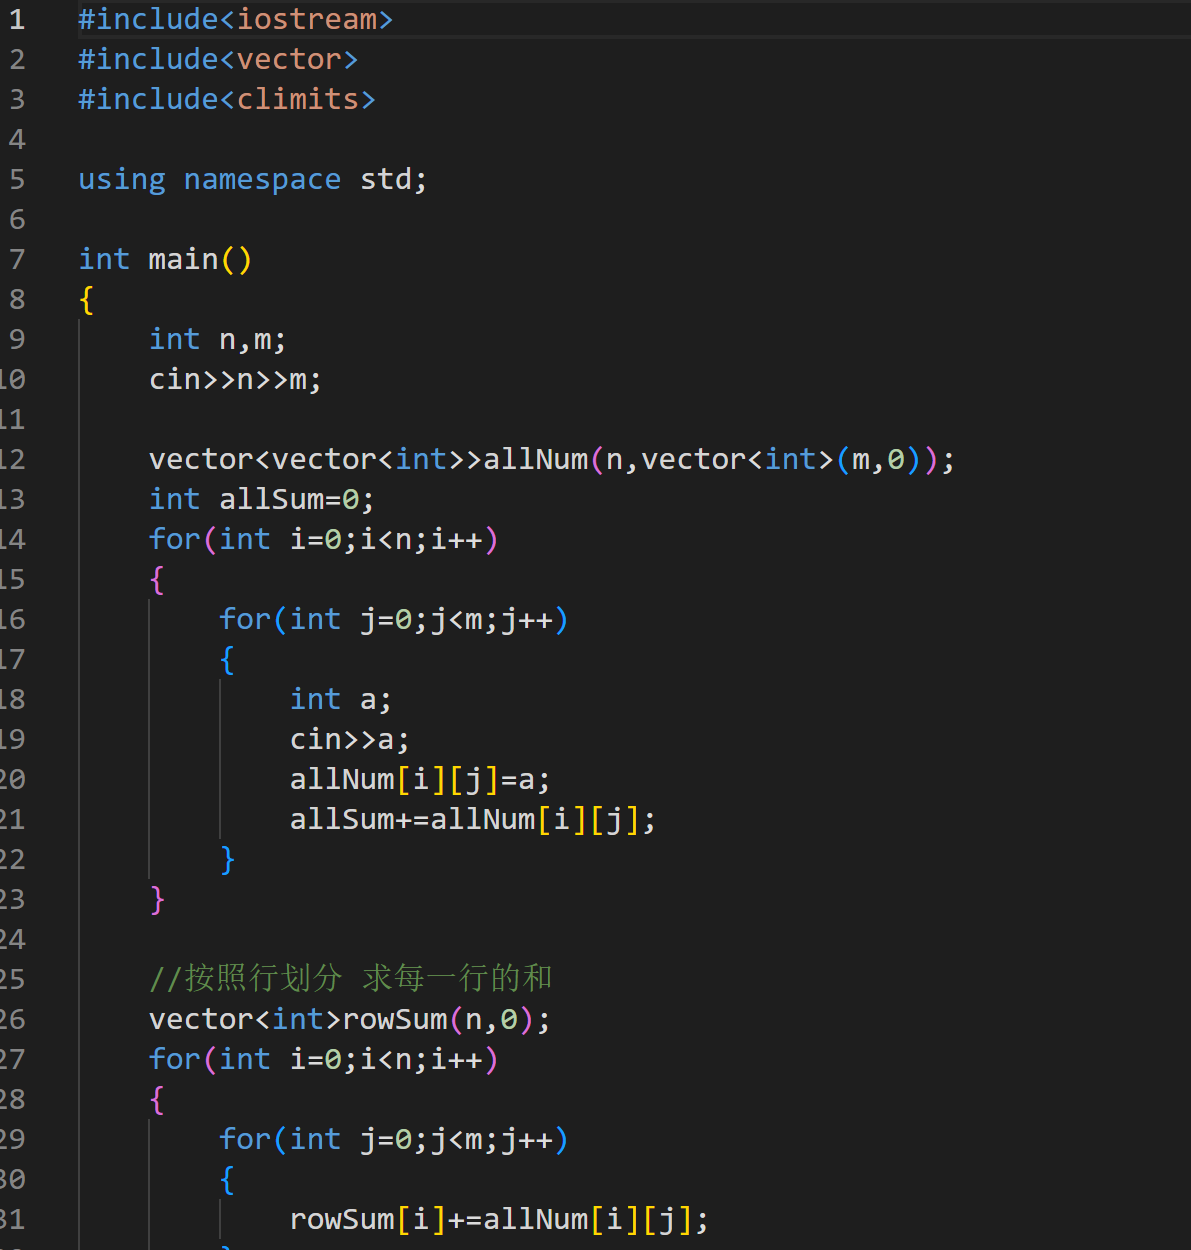Image resolution: width=1191 pixels, height=1250 pixels.
Task: Click the #include<climits> line
Action: 227,99
